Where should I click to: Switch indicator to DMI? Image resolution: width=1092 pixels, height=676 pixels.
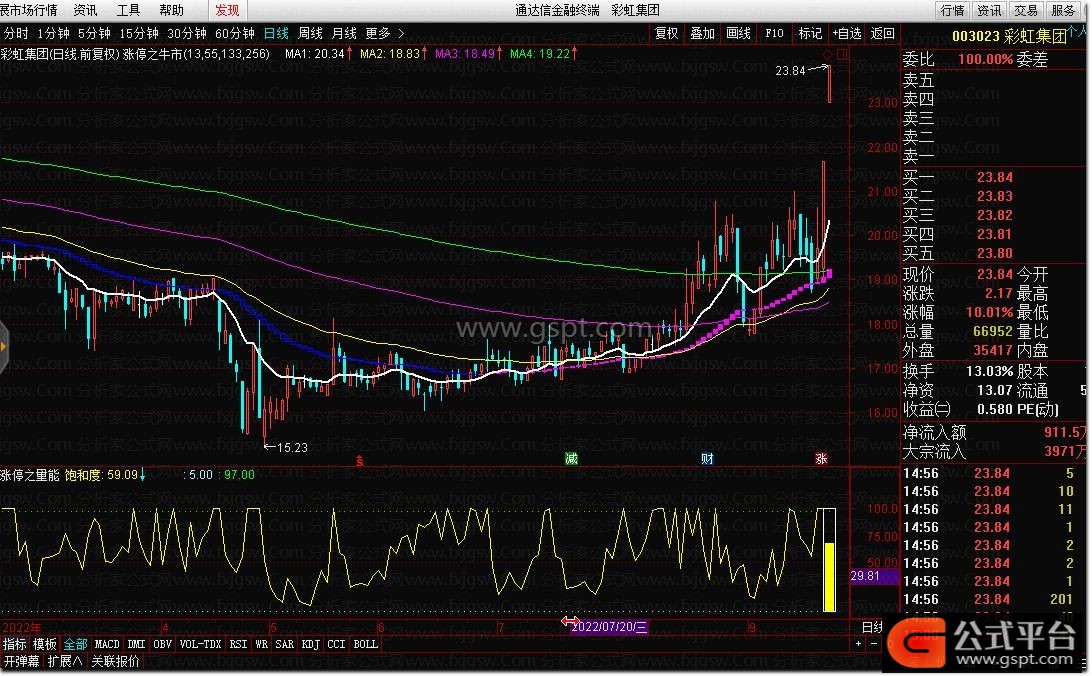136,644
